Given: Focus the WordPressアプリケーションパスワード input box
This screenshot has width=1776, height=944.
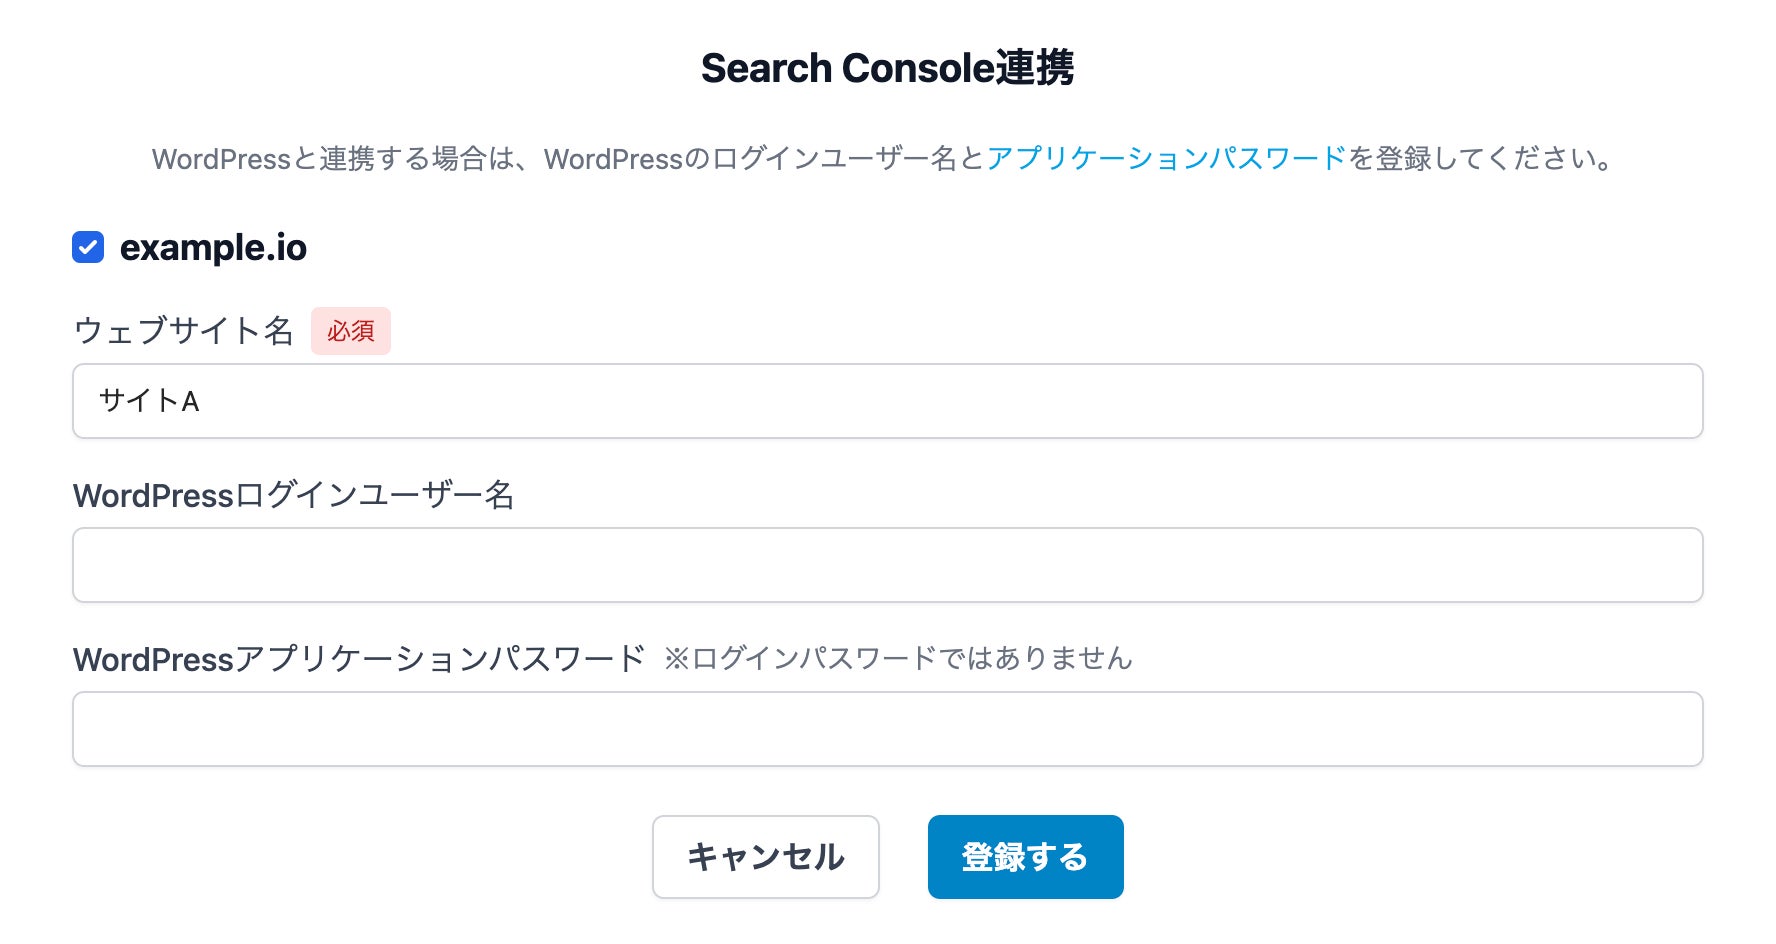Looking at the screenshot, I should click(887, 729).
